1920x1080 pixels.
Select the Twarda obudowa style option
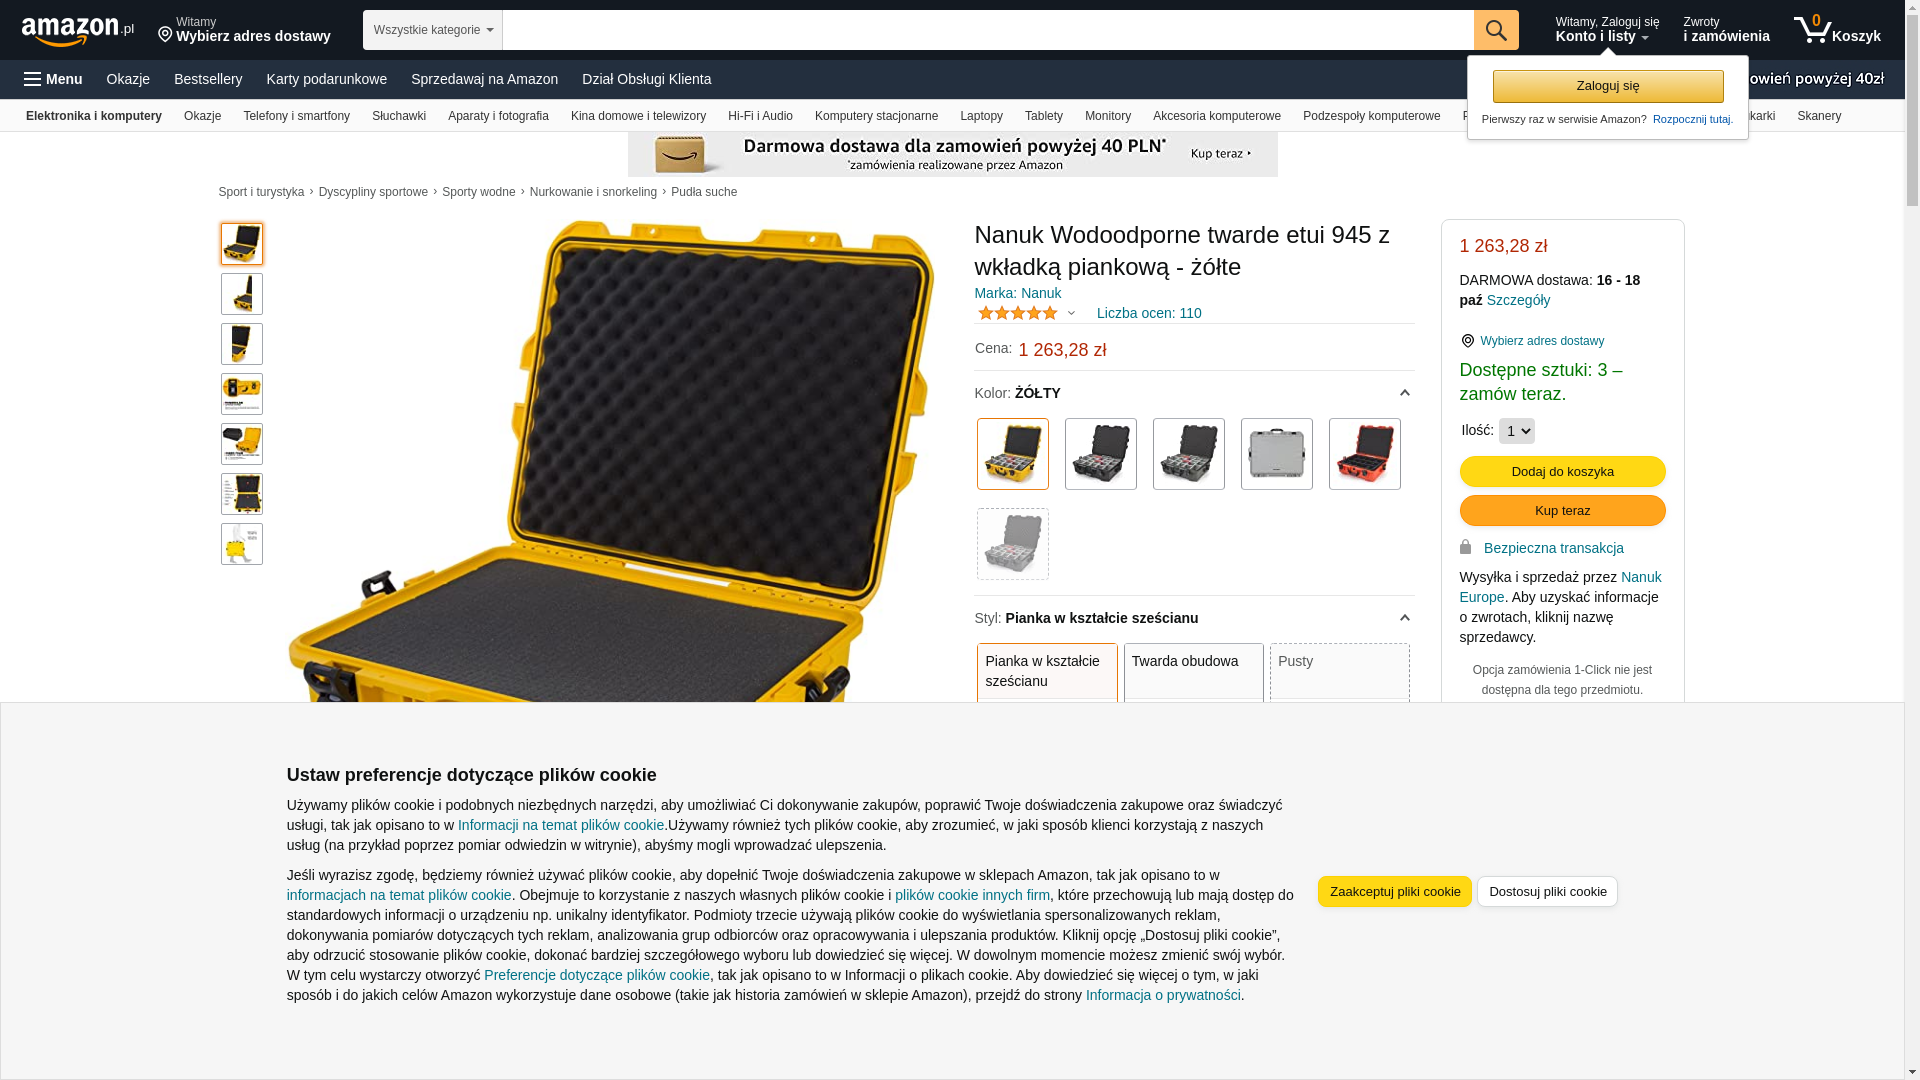click(x=1194, y=672)
